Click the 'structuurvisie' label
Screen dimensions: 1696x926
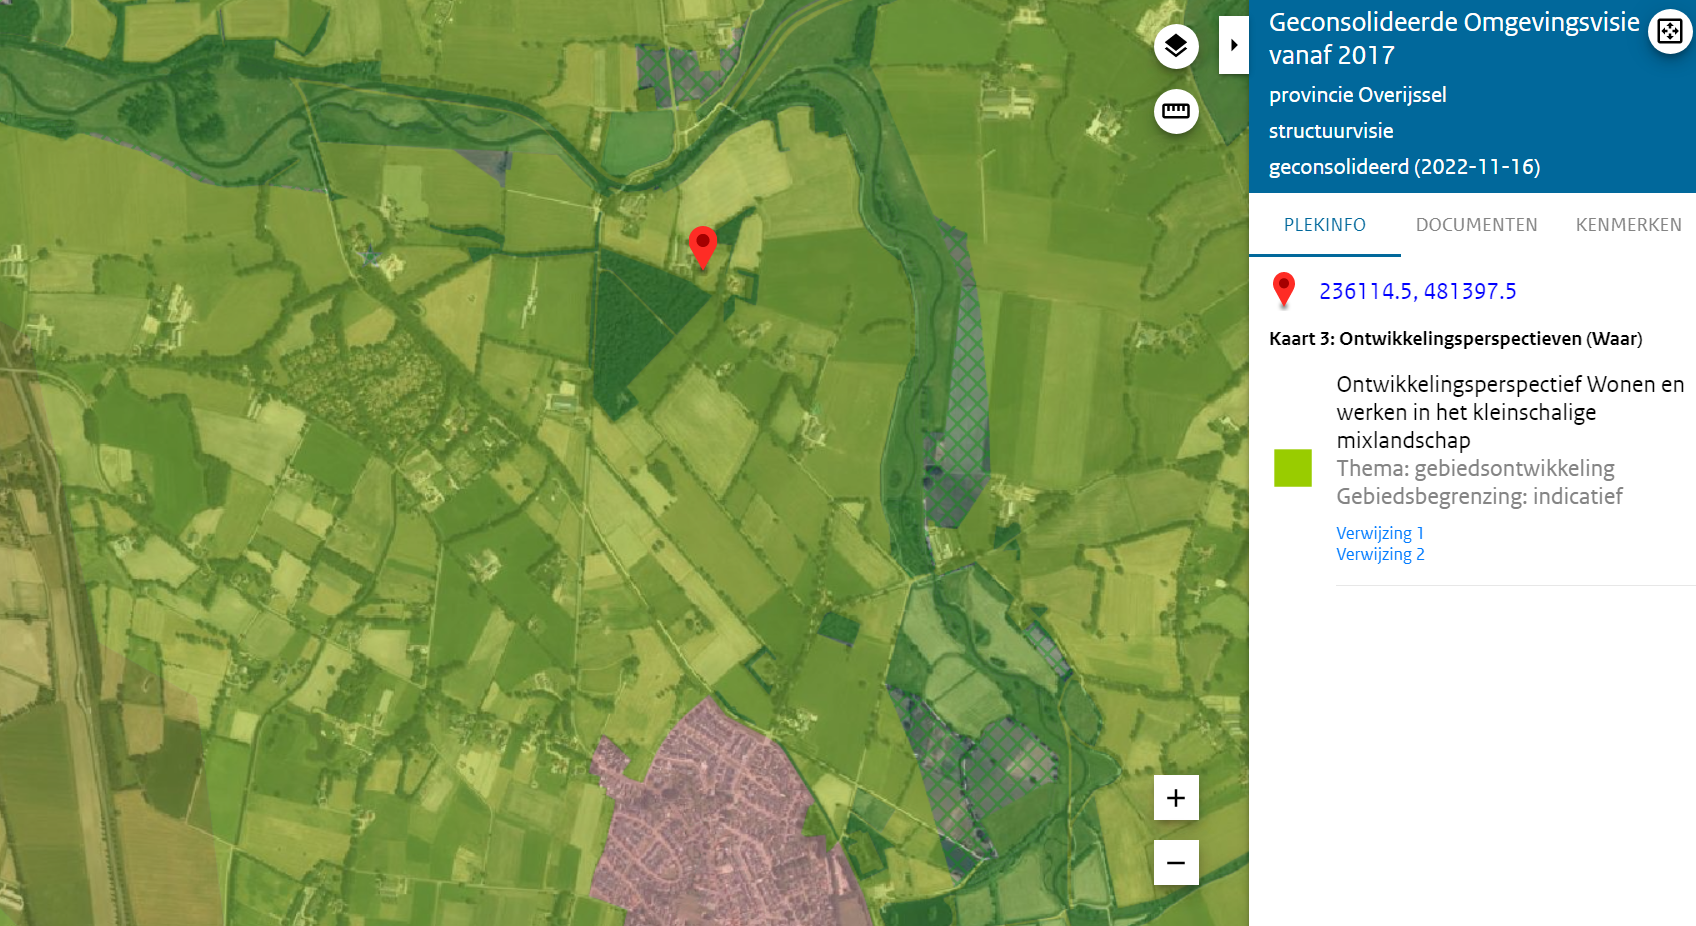coord(1331,131)
